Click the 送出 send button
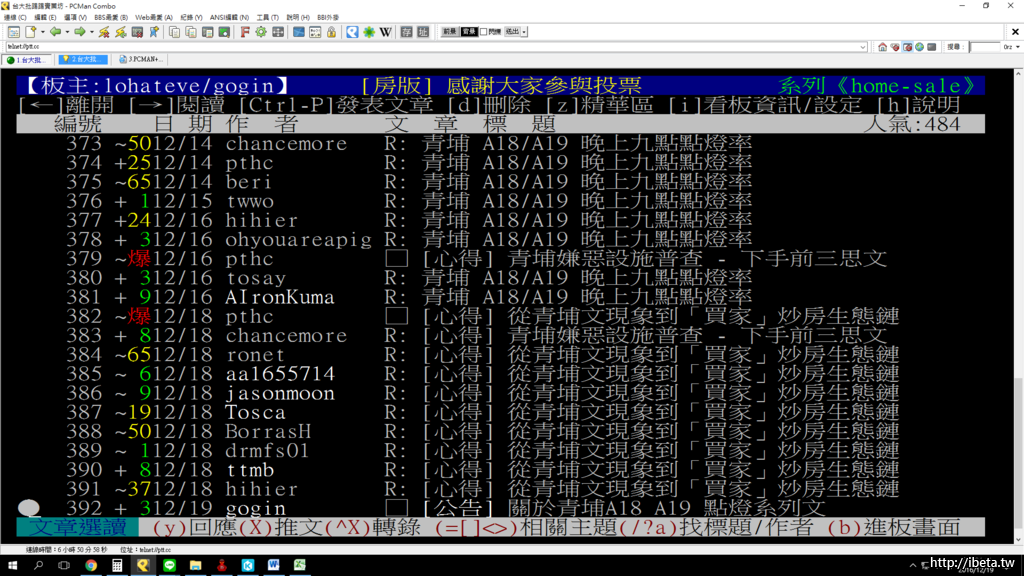1024x576 pixels. [512, 32]
